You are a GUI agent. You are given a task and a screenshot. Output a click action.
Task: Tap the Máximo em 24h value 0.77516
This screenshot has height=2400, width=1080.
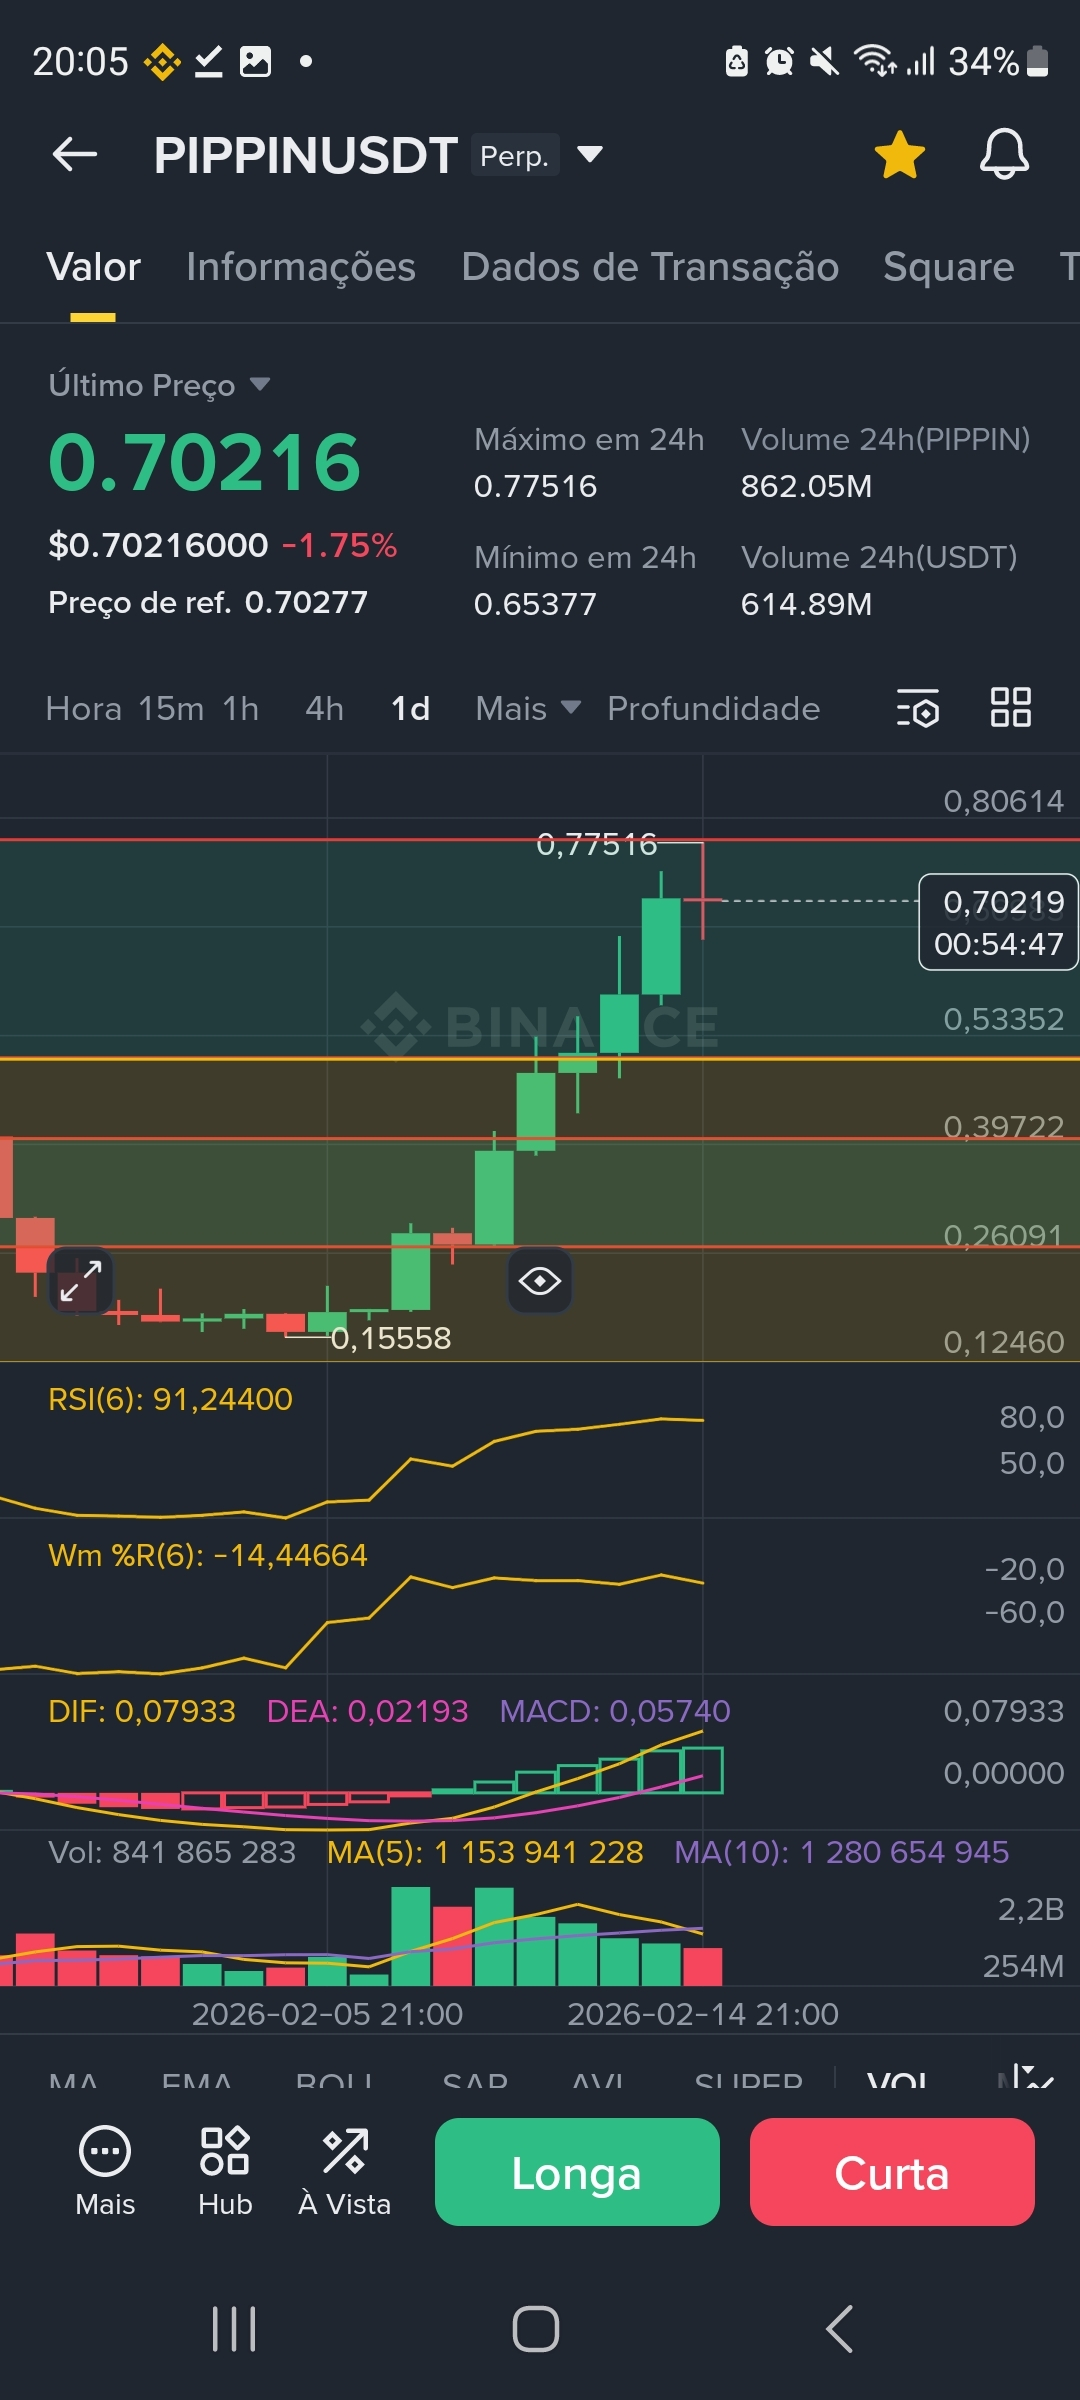click(x=535, y=487)
